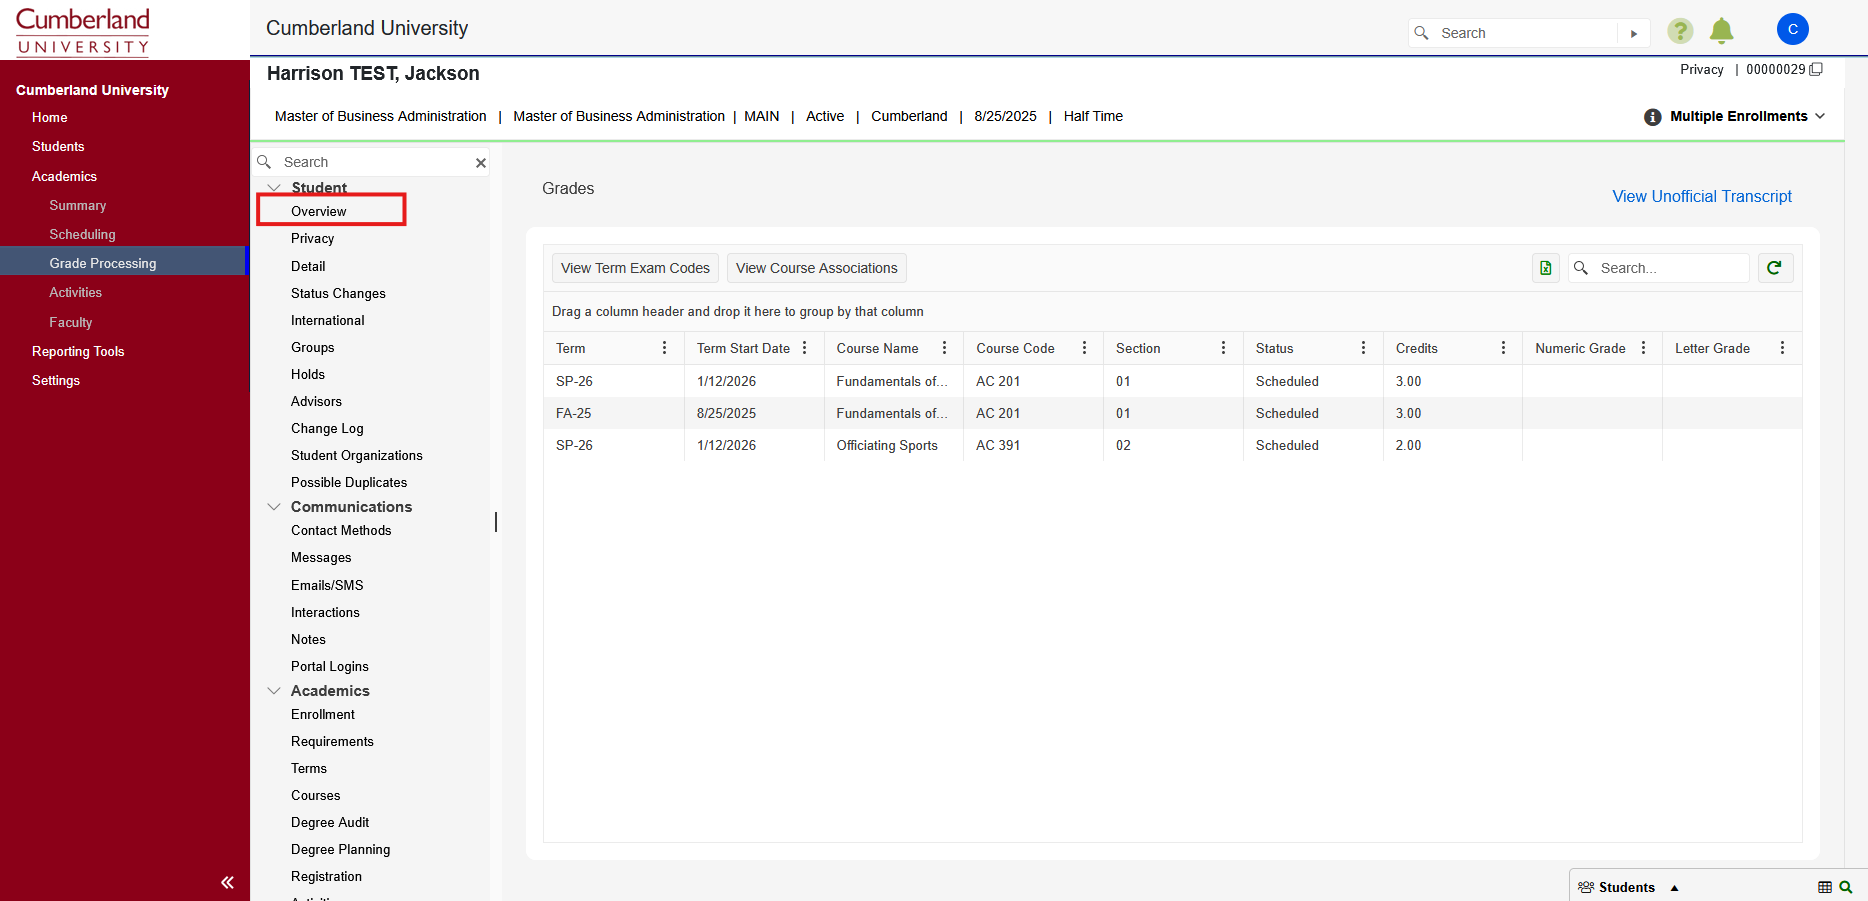Open Status Changes in student tree
This screenshot has width=1868, height=901.
[338, 293]
